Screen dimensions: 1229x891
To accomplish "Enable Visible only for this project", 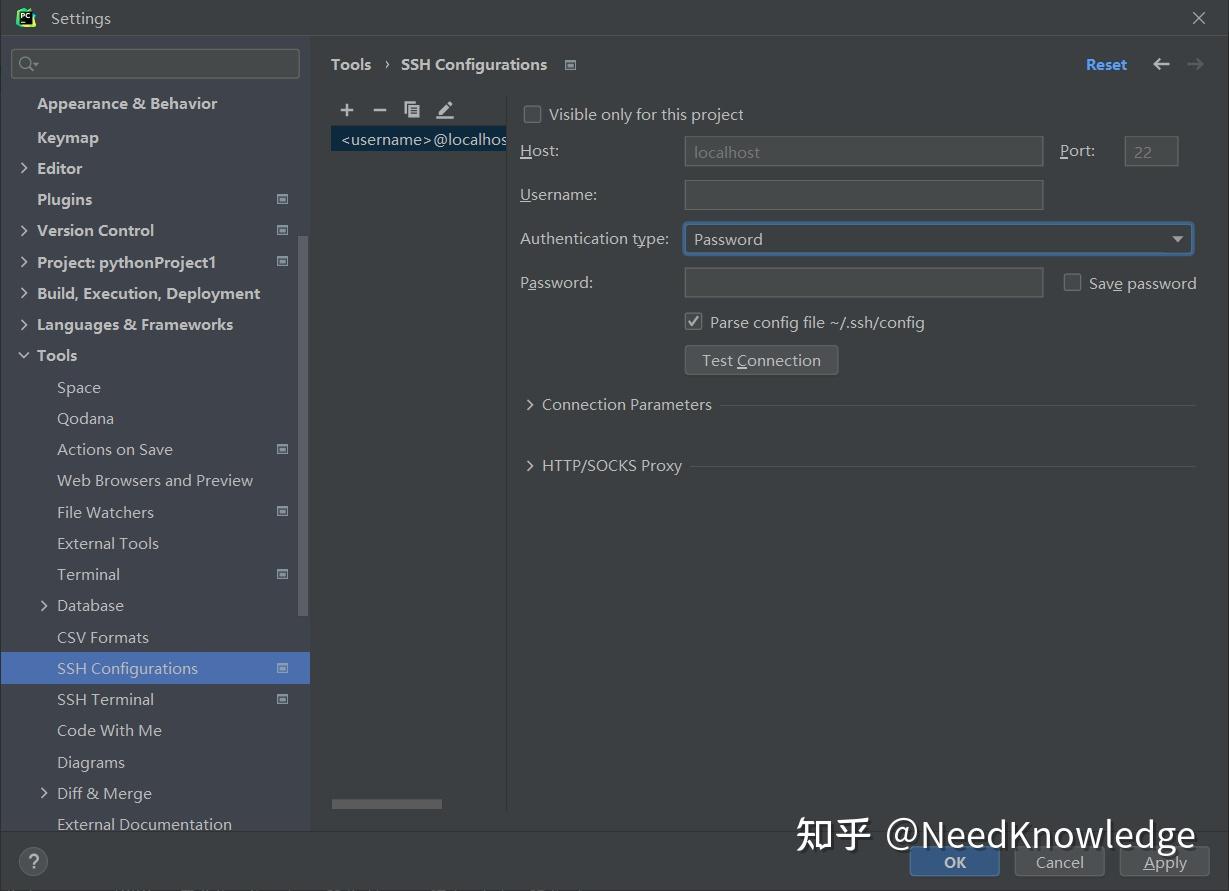I will [x=532, y=115].
